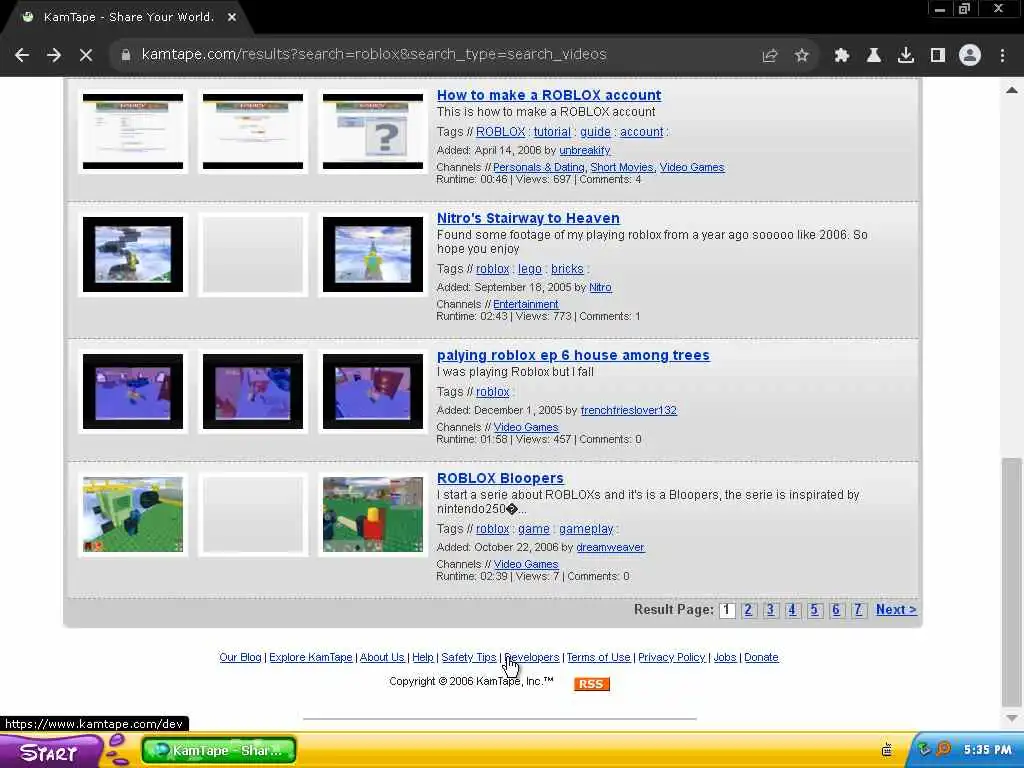Click the orange tray icon beside the clock
Image resolution: width=1024 pixels, height=768 pixels.
click(944, 749)
